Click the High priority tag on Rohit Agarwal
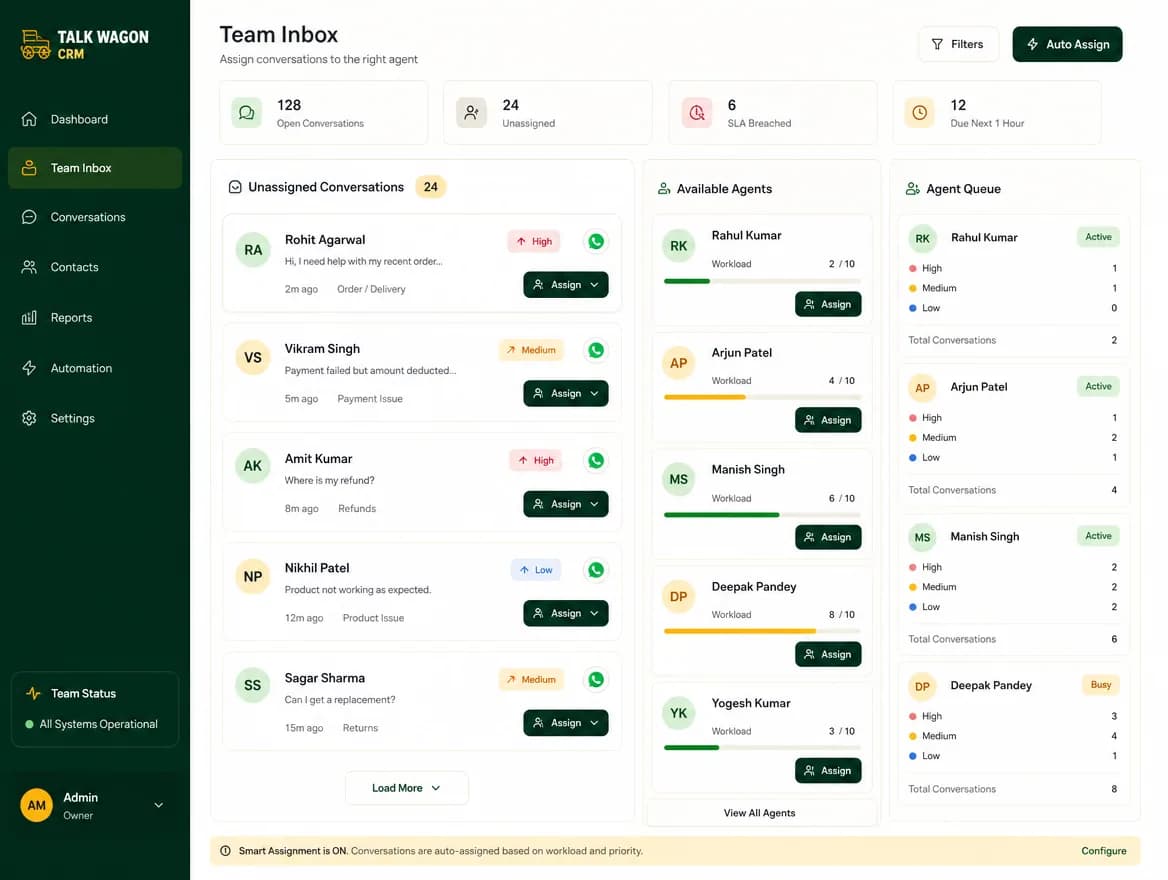This screenshot has height=880, width=1168. click(x=534, y=241)
